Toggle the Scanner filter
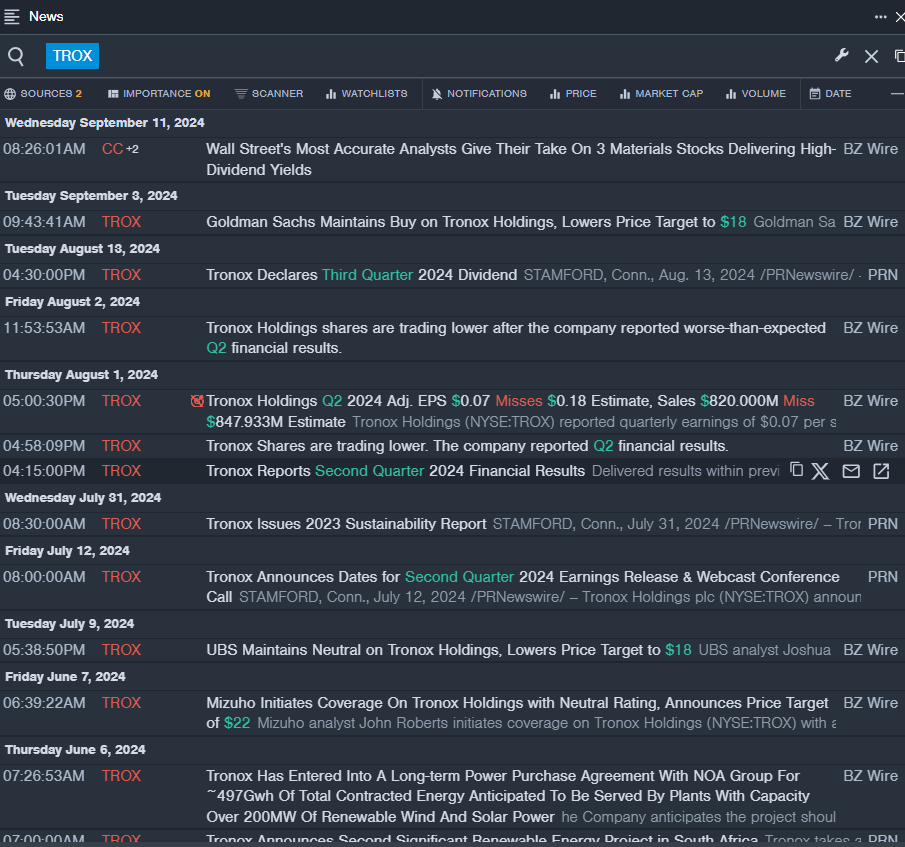Image resolution: width=905 pixels, height=847 pixels. click(269, 94)
